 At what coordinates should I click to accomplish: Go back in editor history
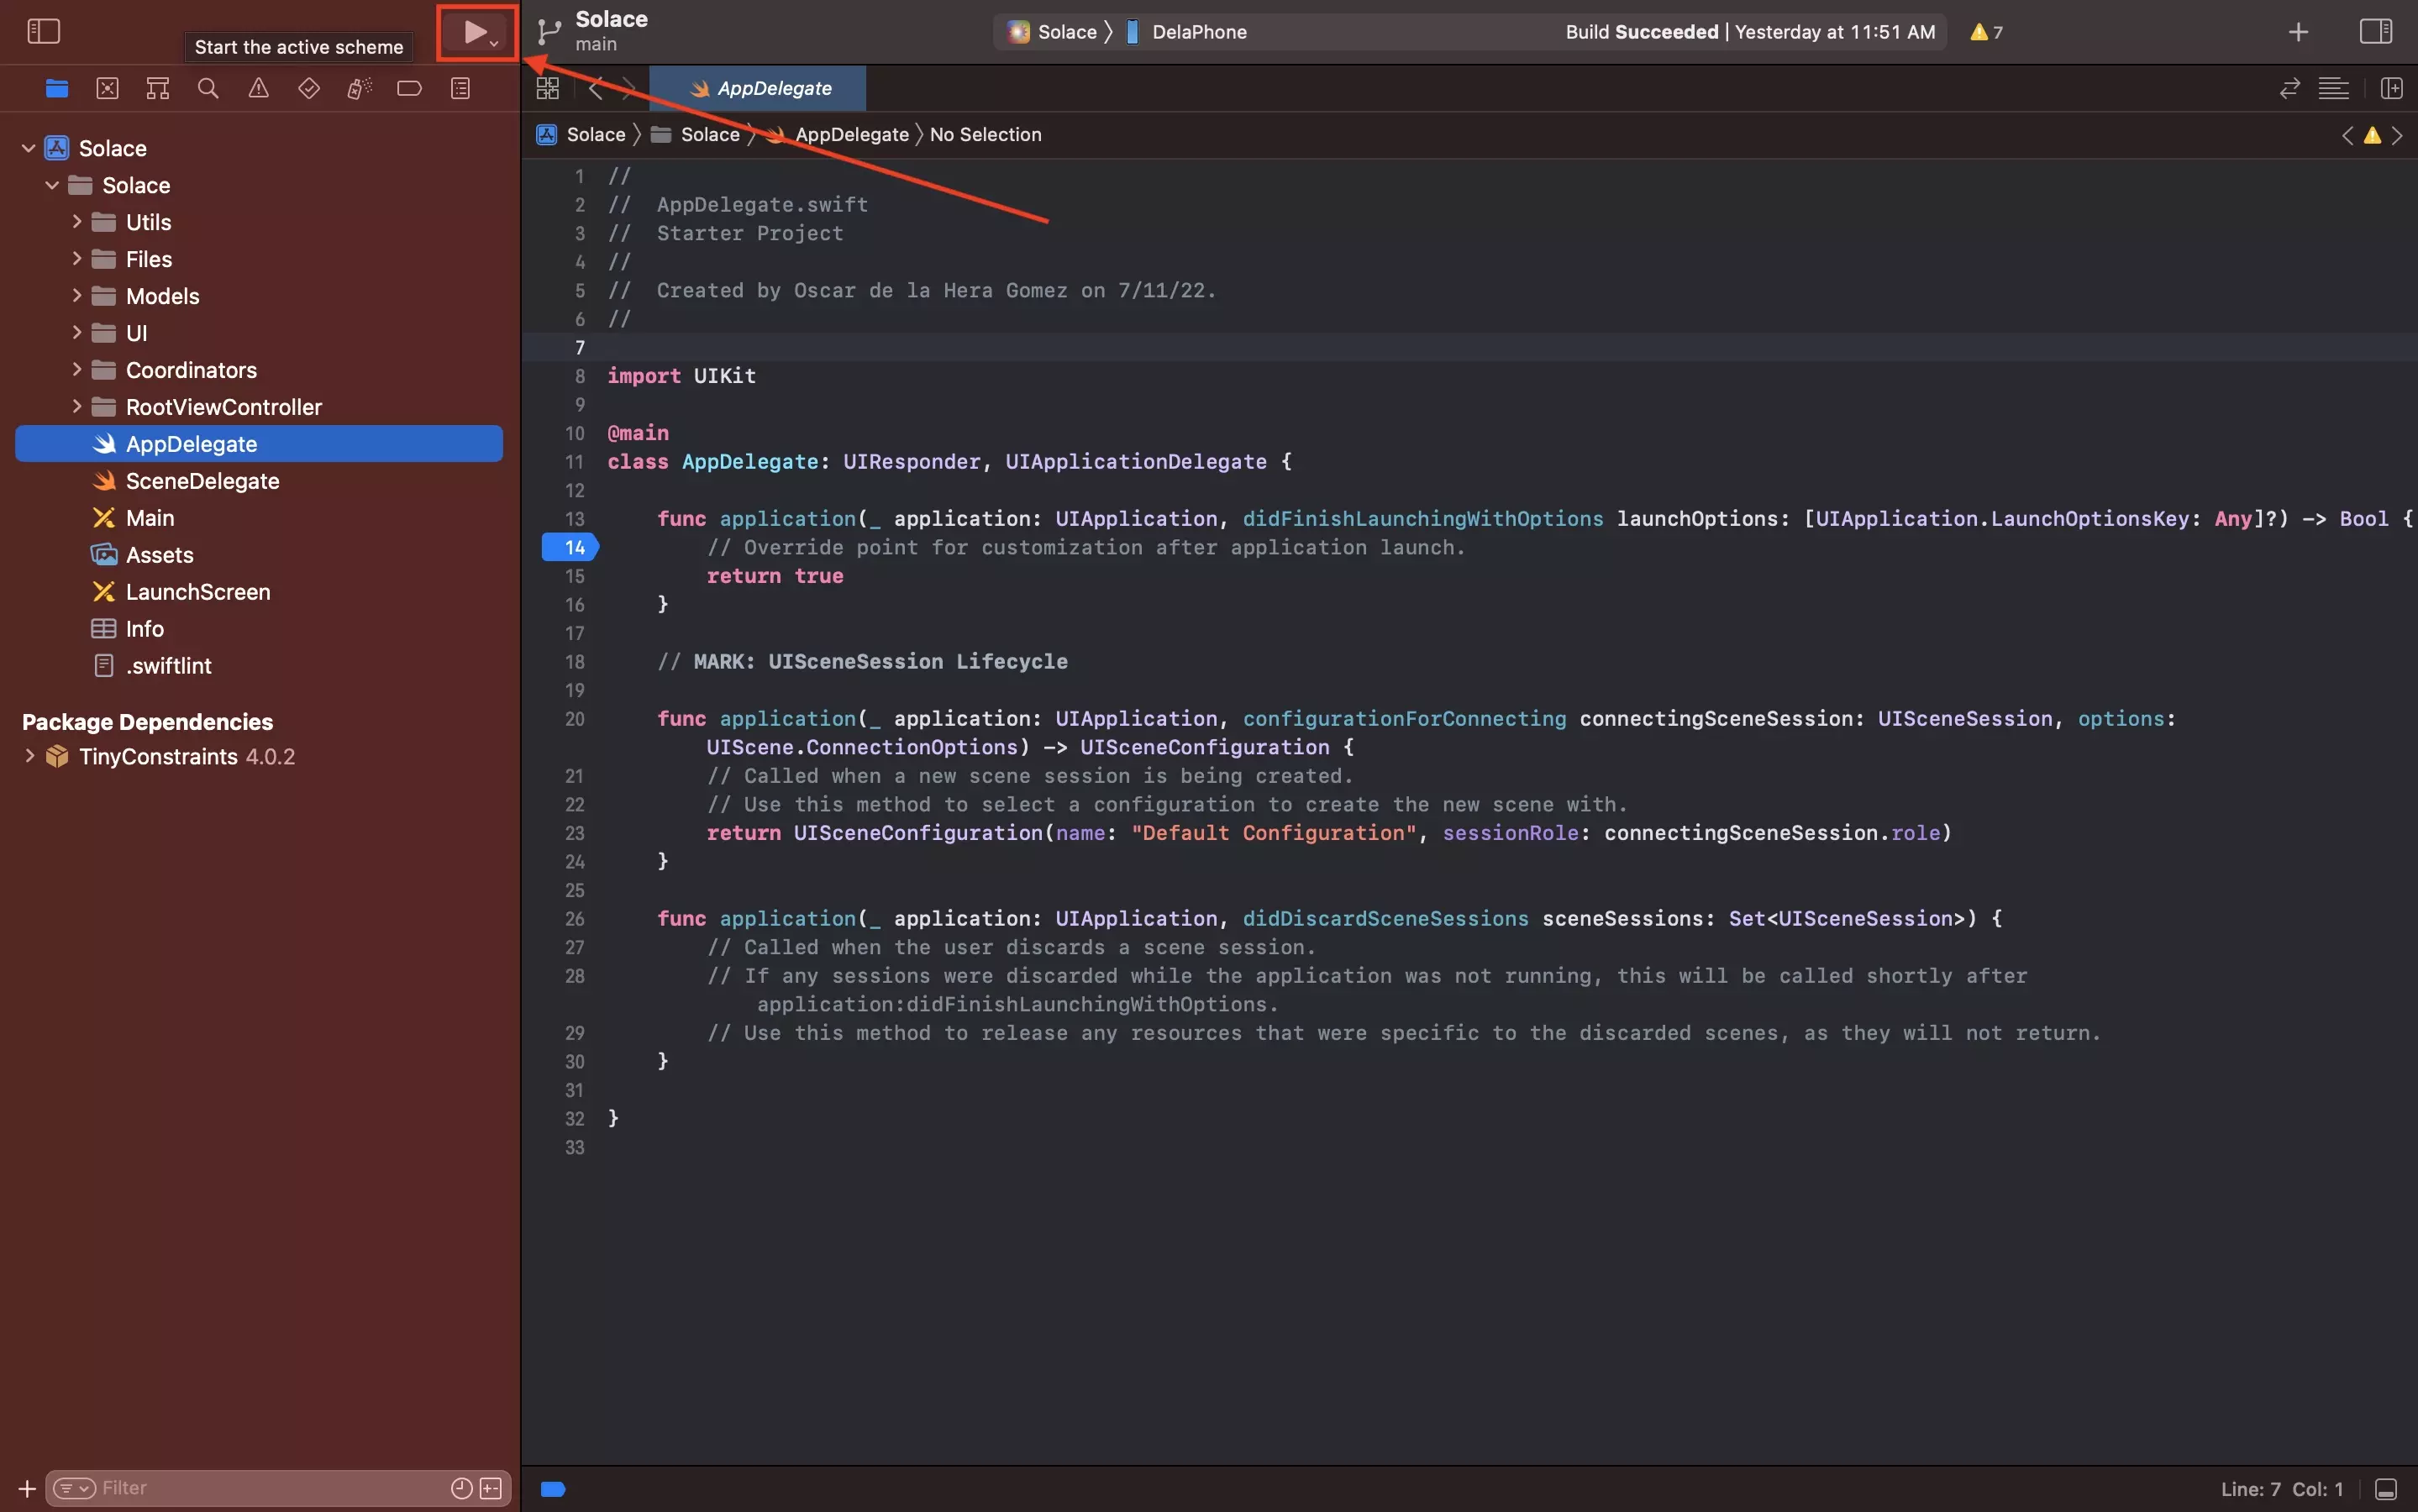[596, 88]
